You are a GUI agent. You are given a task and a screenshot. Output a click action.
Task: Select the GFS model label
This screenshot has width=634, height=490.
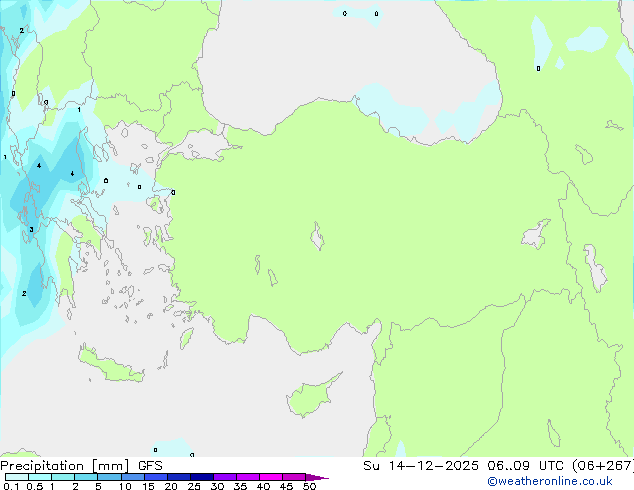(x=150, y=465)
